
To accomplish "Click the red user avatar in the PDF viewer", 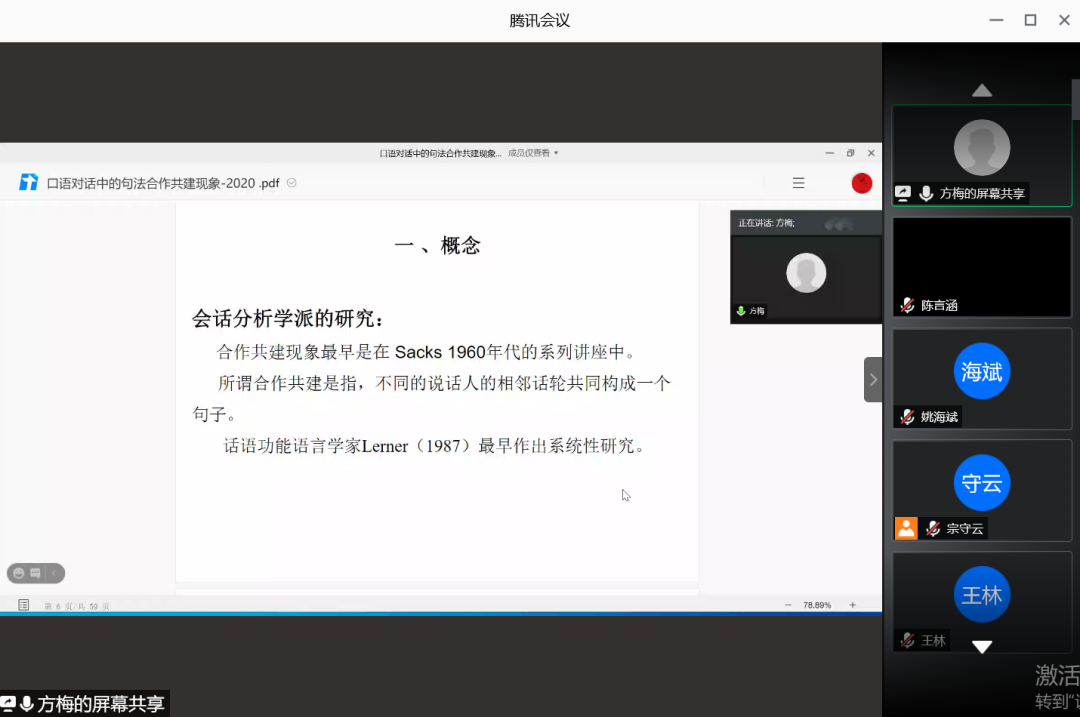I will point(862,183).
